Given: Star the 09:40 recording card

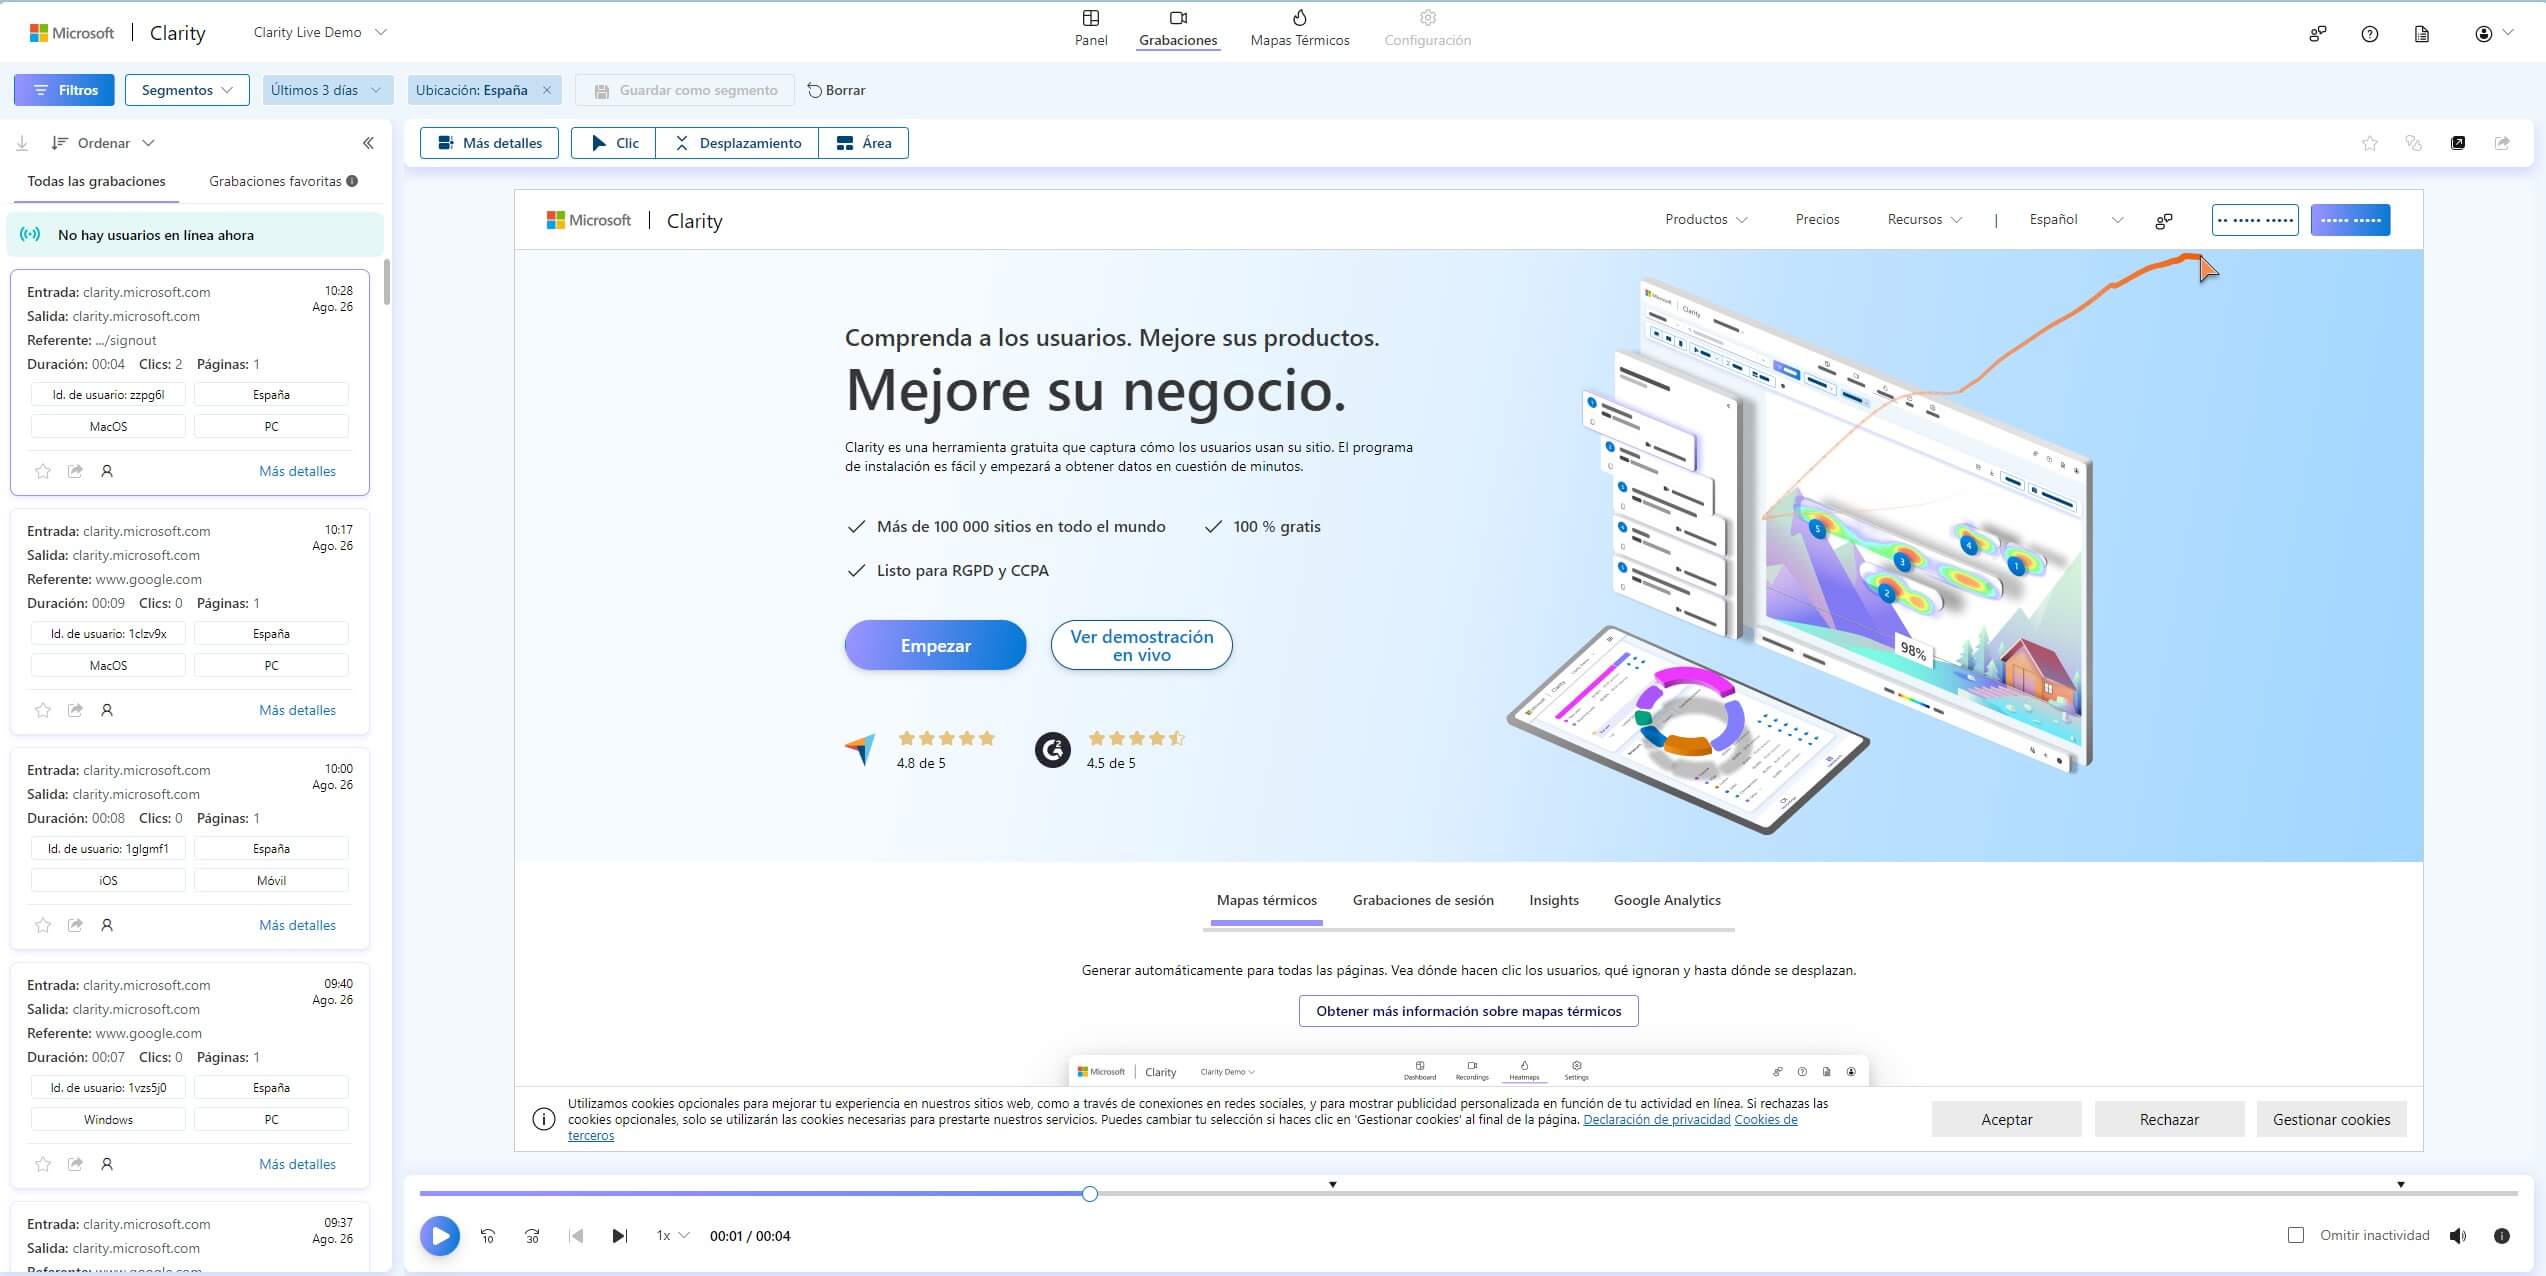Looking at the screenshot, I should pos(43,1164).
